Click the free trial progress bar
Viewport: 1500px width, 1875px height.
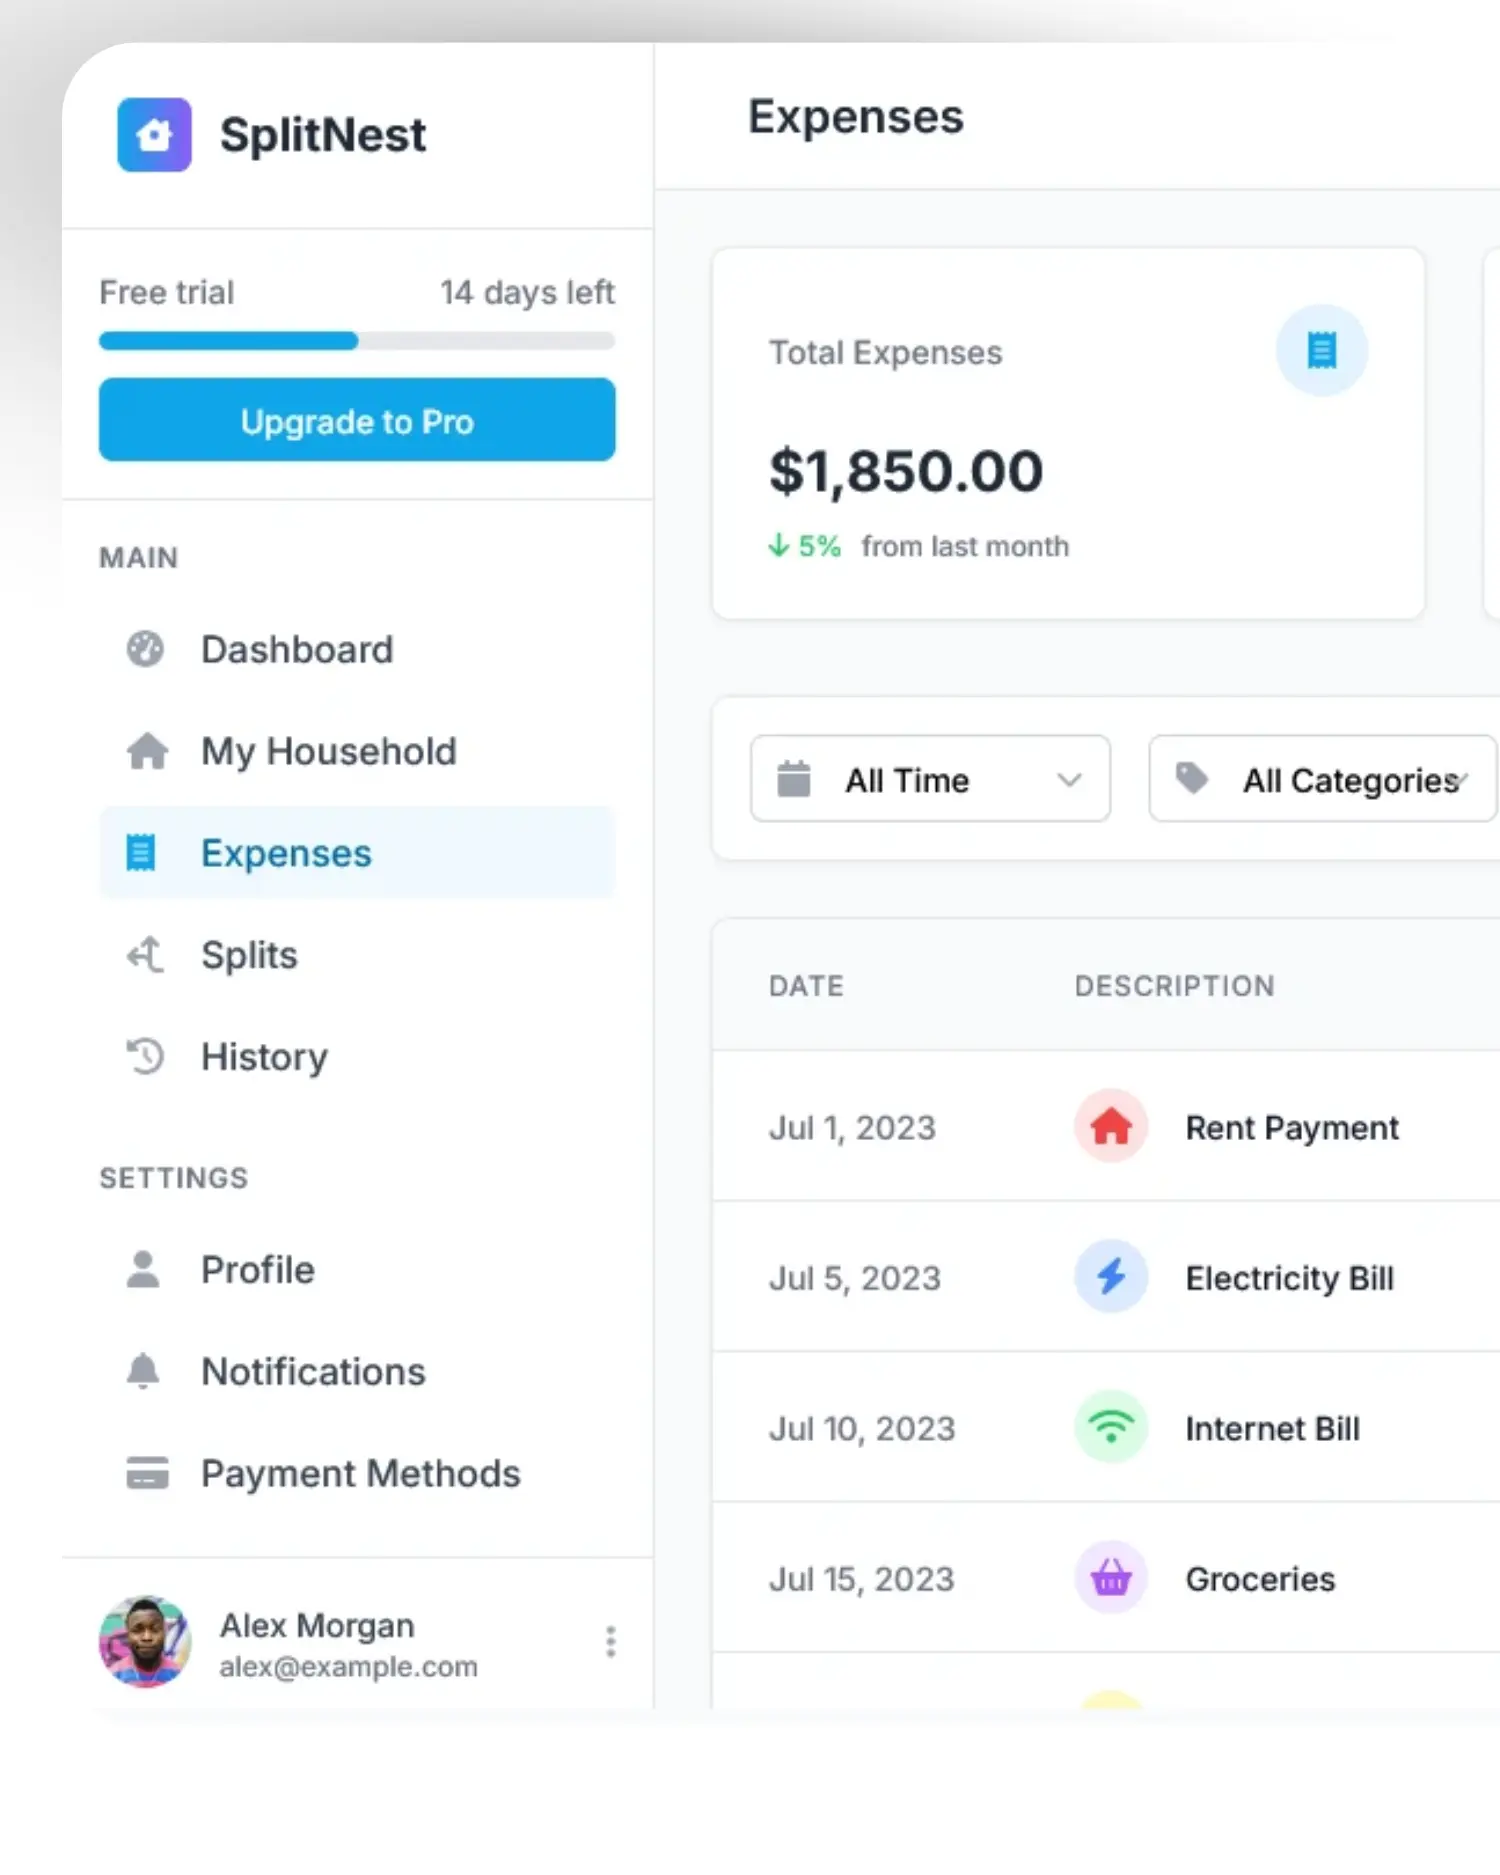[356, 341]
